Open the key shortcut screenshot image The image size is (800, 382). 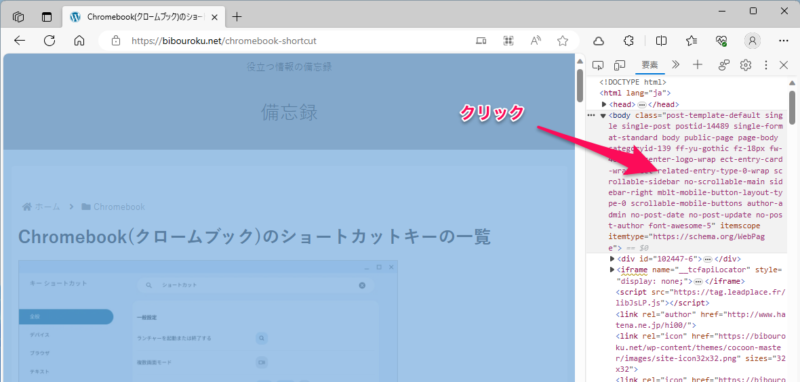tap(208, 321)
